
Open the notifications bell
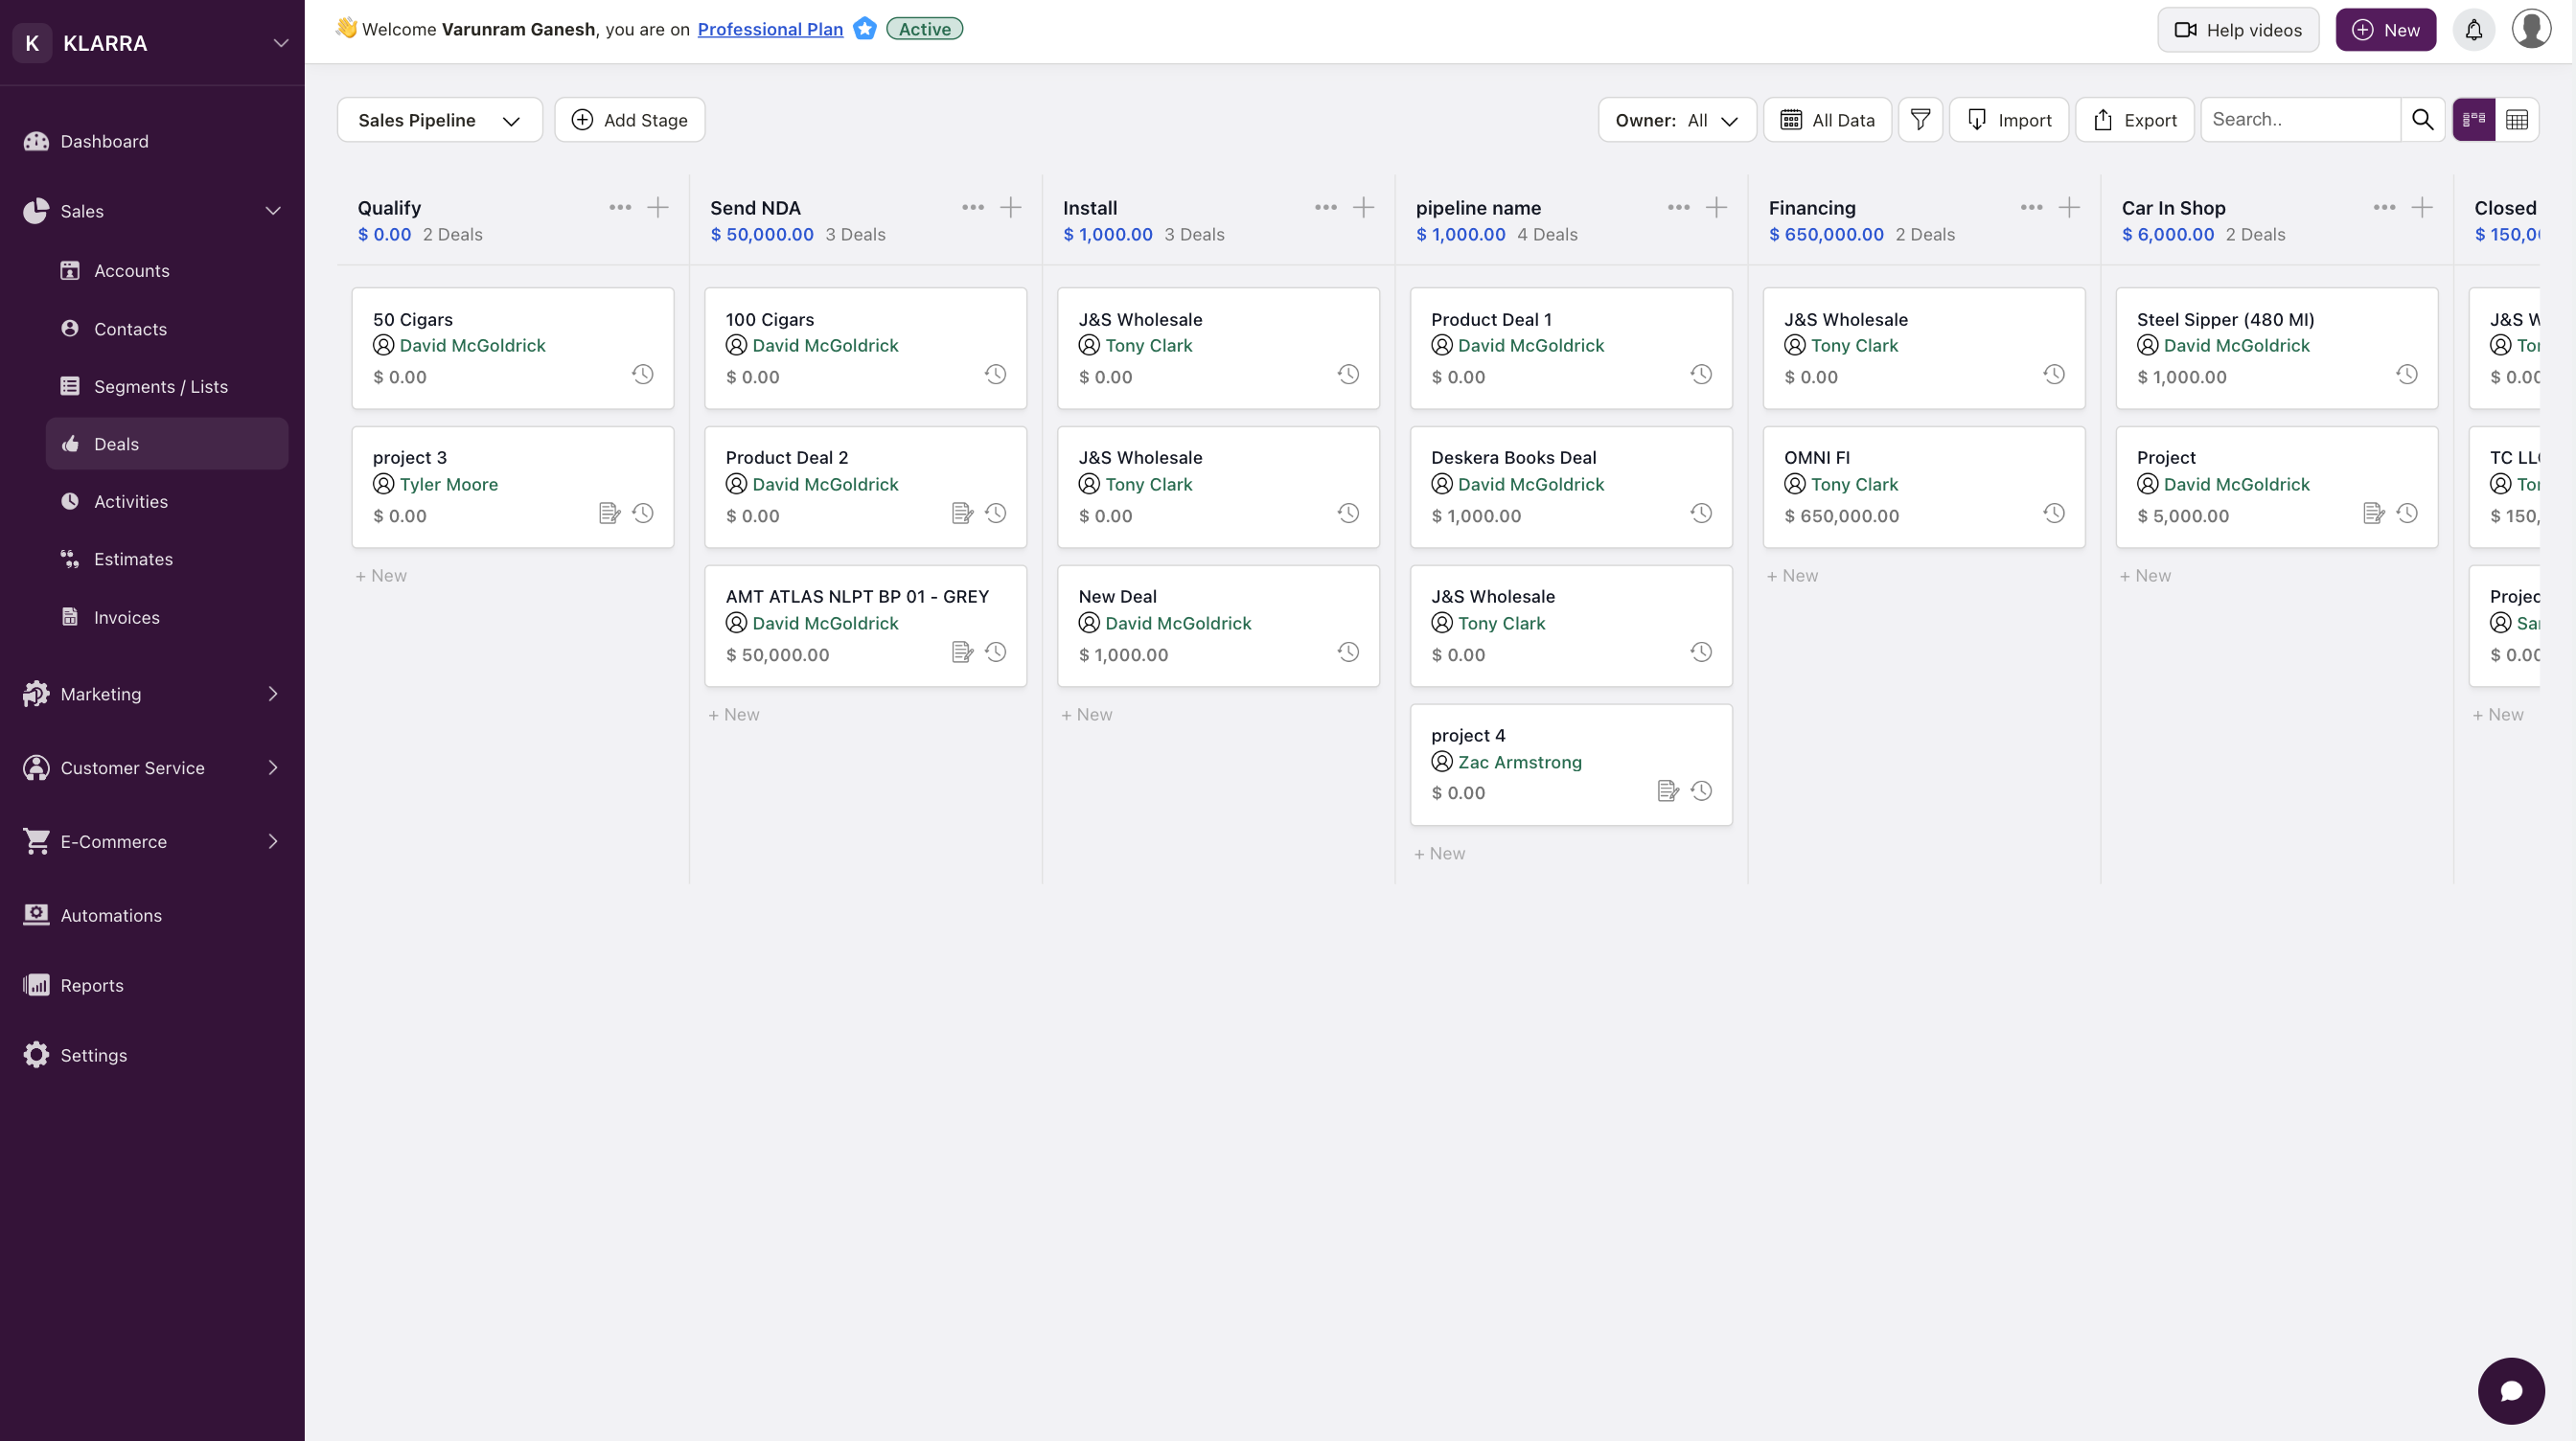tap(2473, 30)
